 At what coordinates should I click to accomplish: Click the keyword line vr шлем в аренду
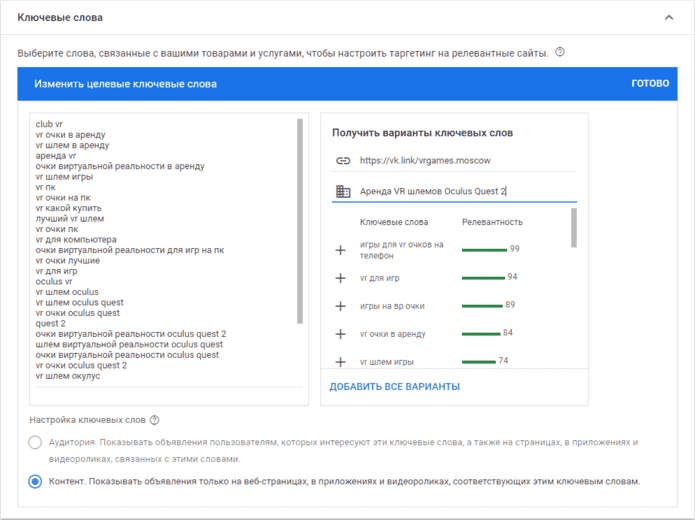pos(72,145)
